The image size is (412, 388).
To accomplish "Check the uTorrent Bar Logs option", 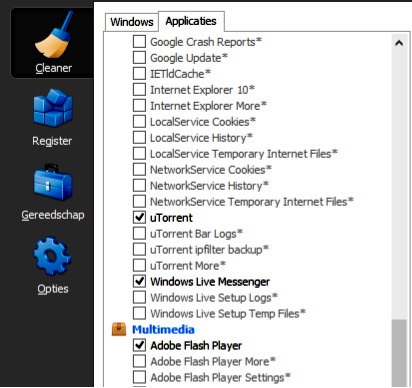I will coord(139,234).
